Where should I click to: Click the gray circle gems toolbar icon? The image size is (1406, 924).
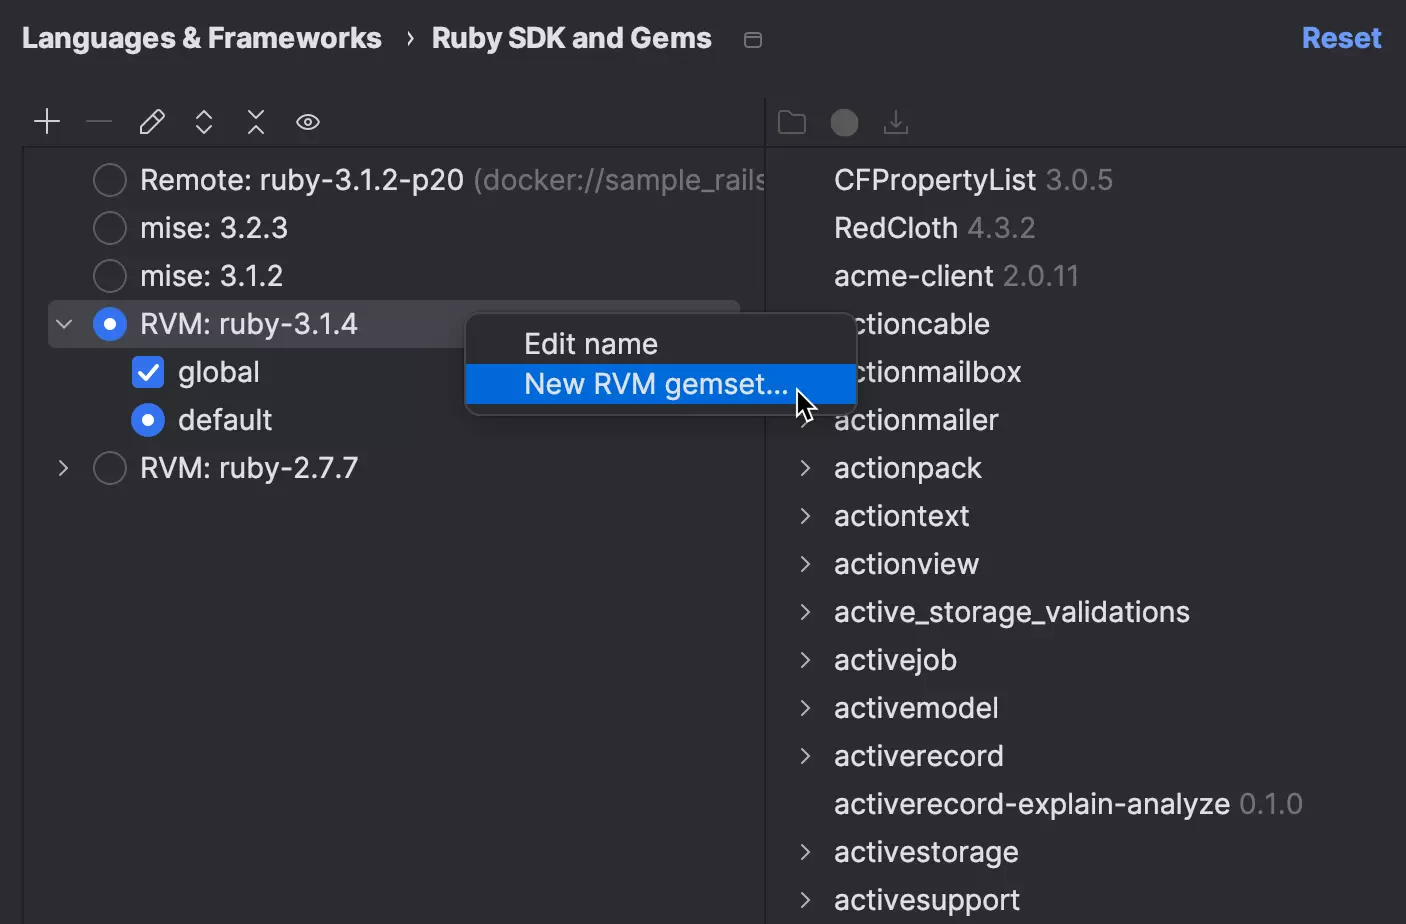(x=844, y=122)
